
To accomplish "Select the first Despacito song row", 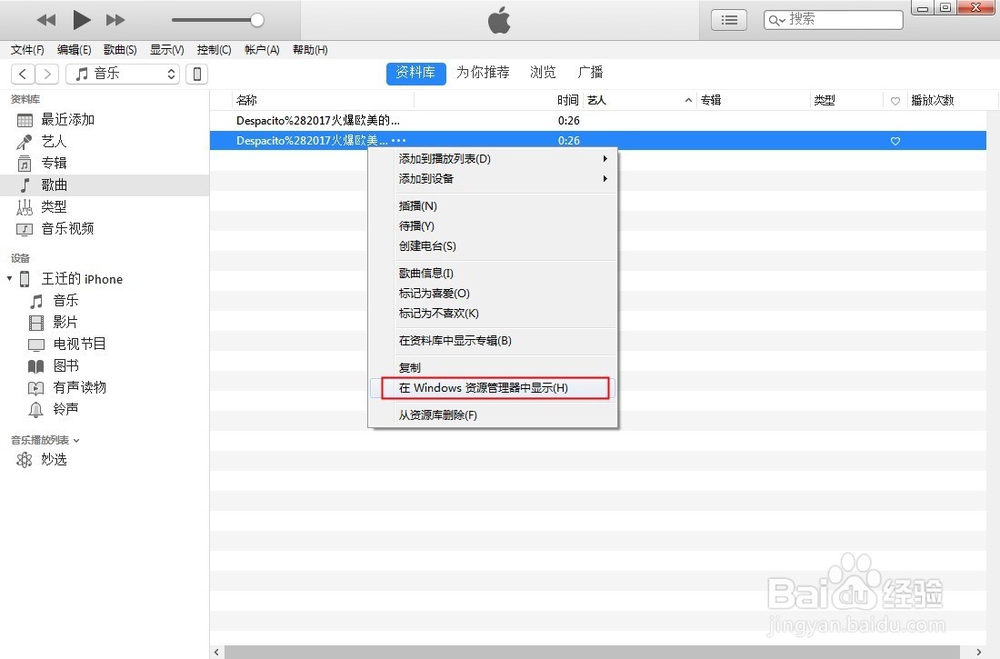I will click(x=598, y=121).
